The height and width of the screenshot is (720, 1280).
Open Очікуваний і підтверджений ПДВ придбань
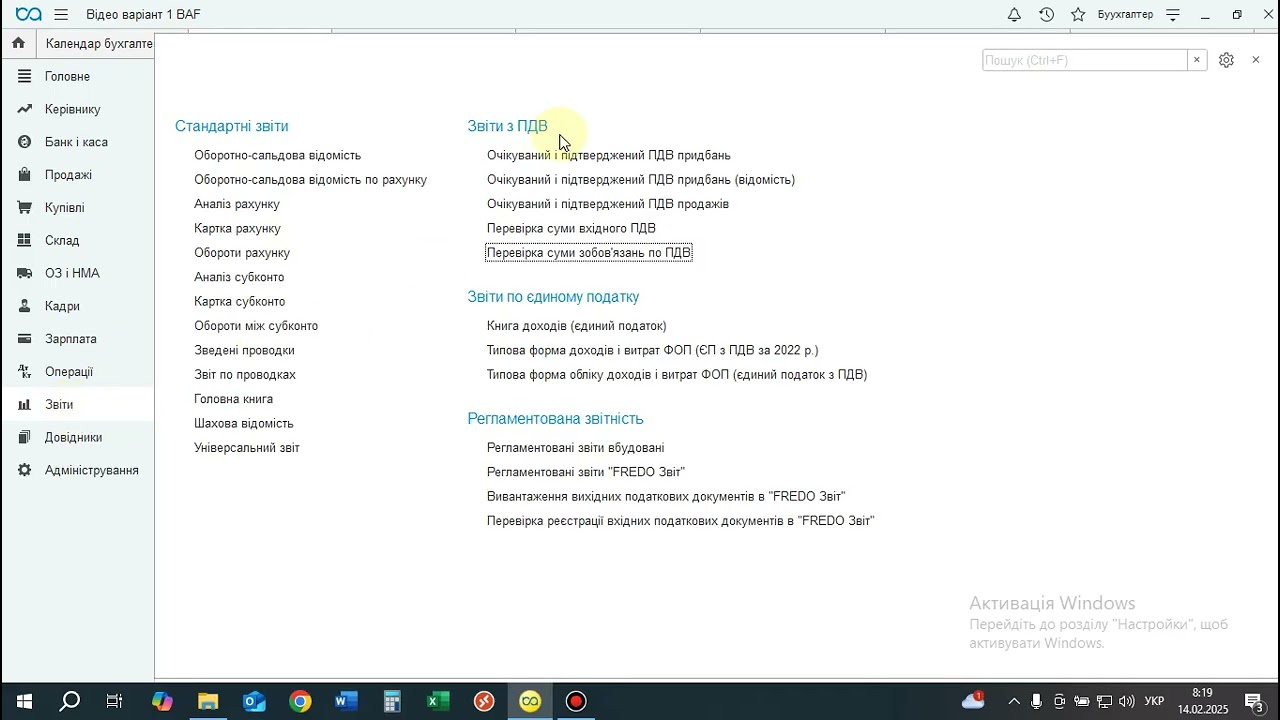609,155
